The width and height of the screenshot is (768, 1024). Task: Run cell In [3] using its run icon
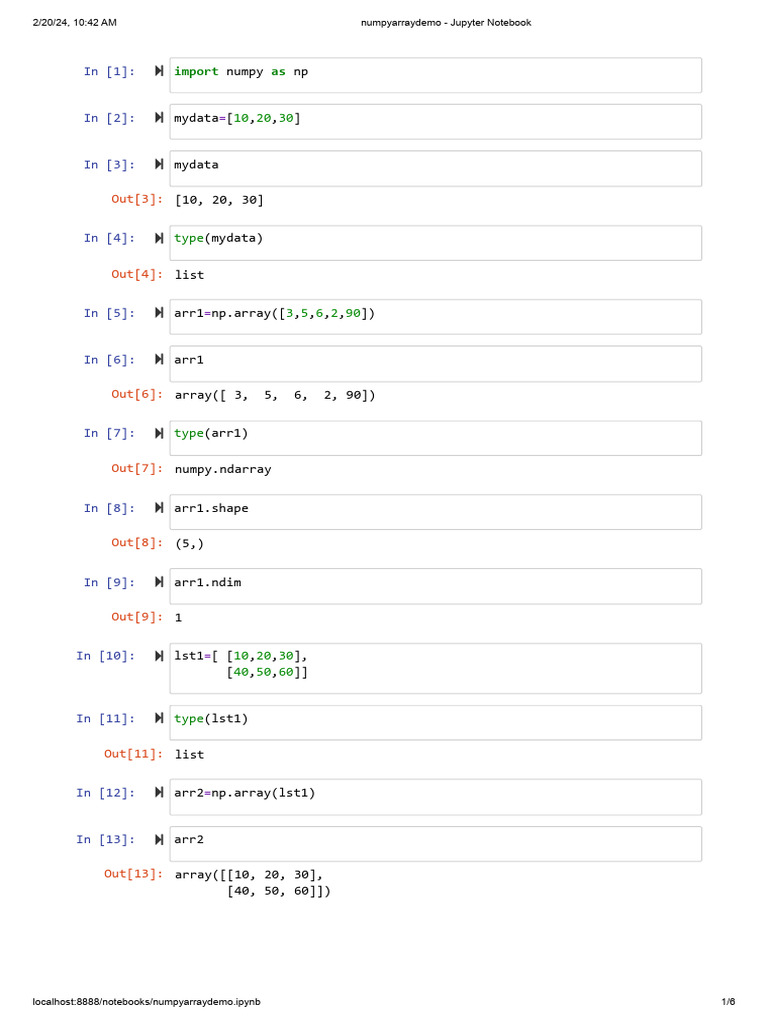click(x=159, y=164)
